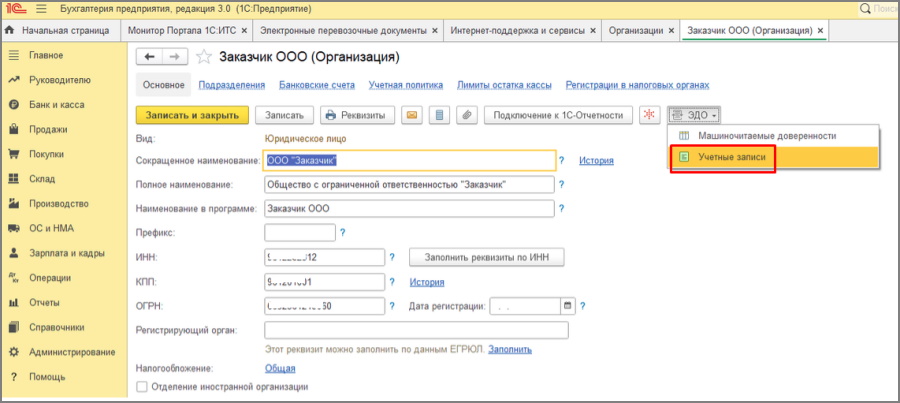
Task: Click the Регистрирующий орган input field
Action: tap(416, 331)
